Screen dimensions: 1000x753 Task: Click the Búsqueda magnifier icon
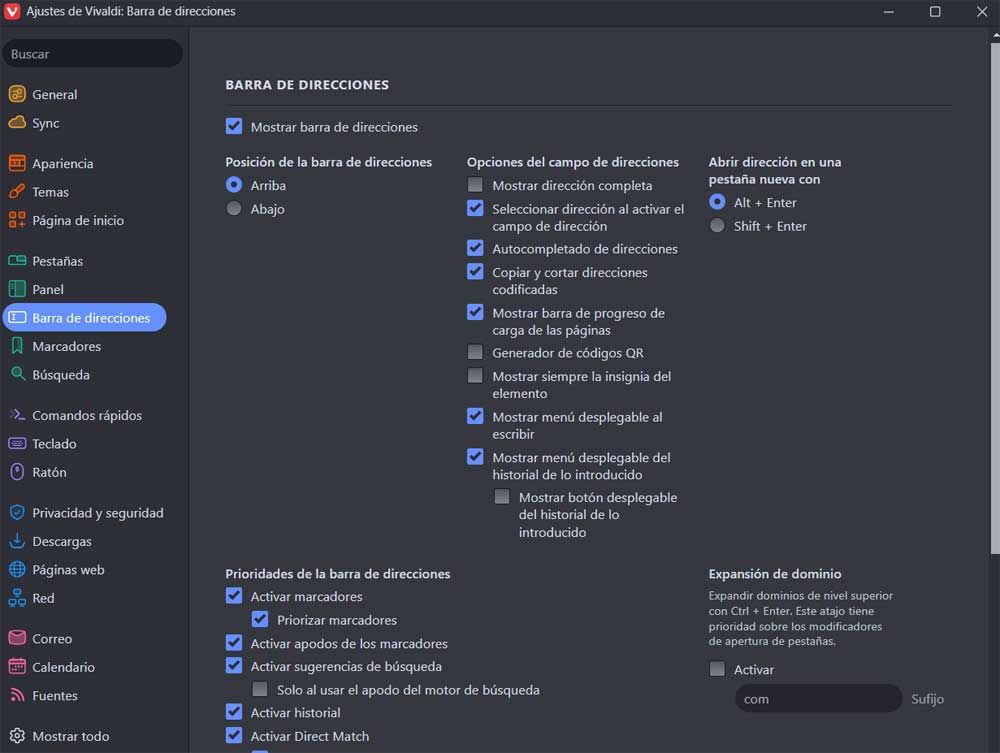point(17,374)
